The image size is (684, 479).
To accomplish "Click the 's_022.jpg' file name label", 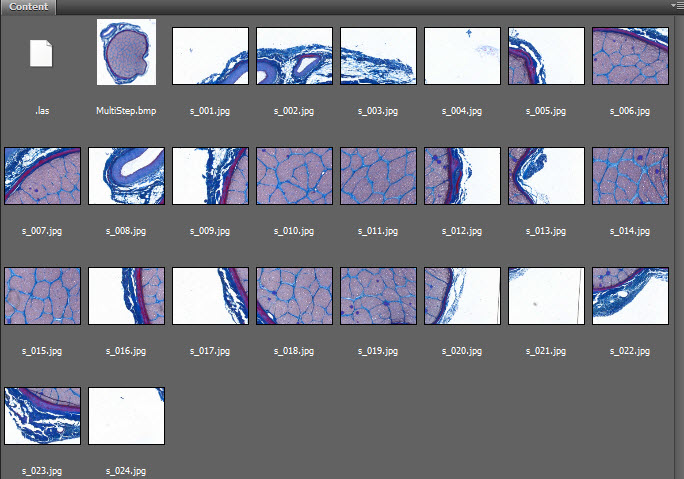I will (x=630, y=351).
